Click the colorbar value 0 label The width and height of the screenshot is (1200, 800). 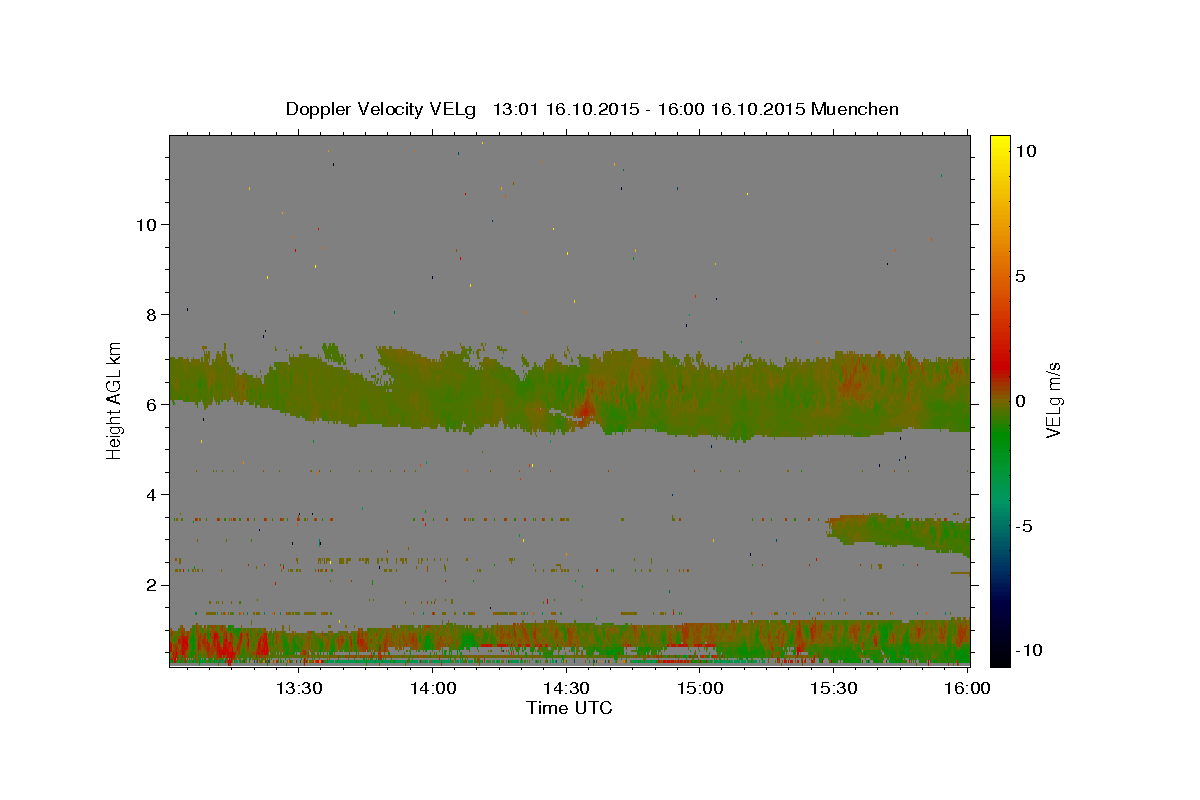point(1020,401)
